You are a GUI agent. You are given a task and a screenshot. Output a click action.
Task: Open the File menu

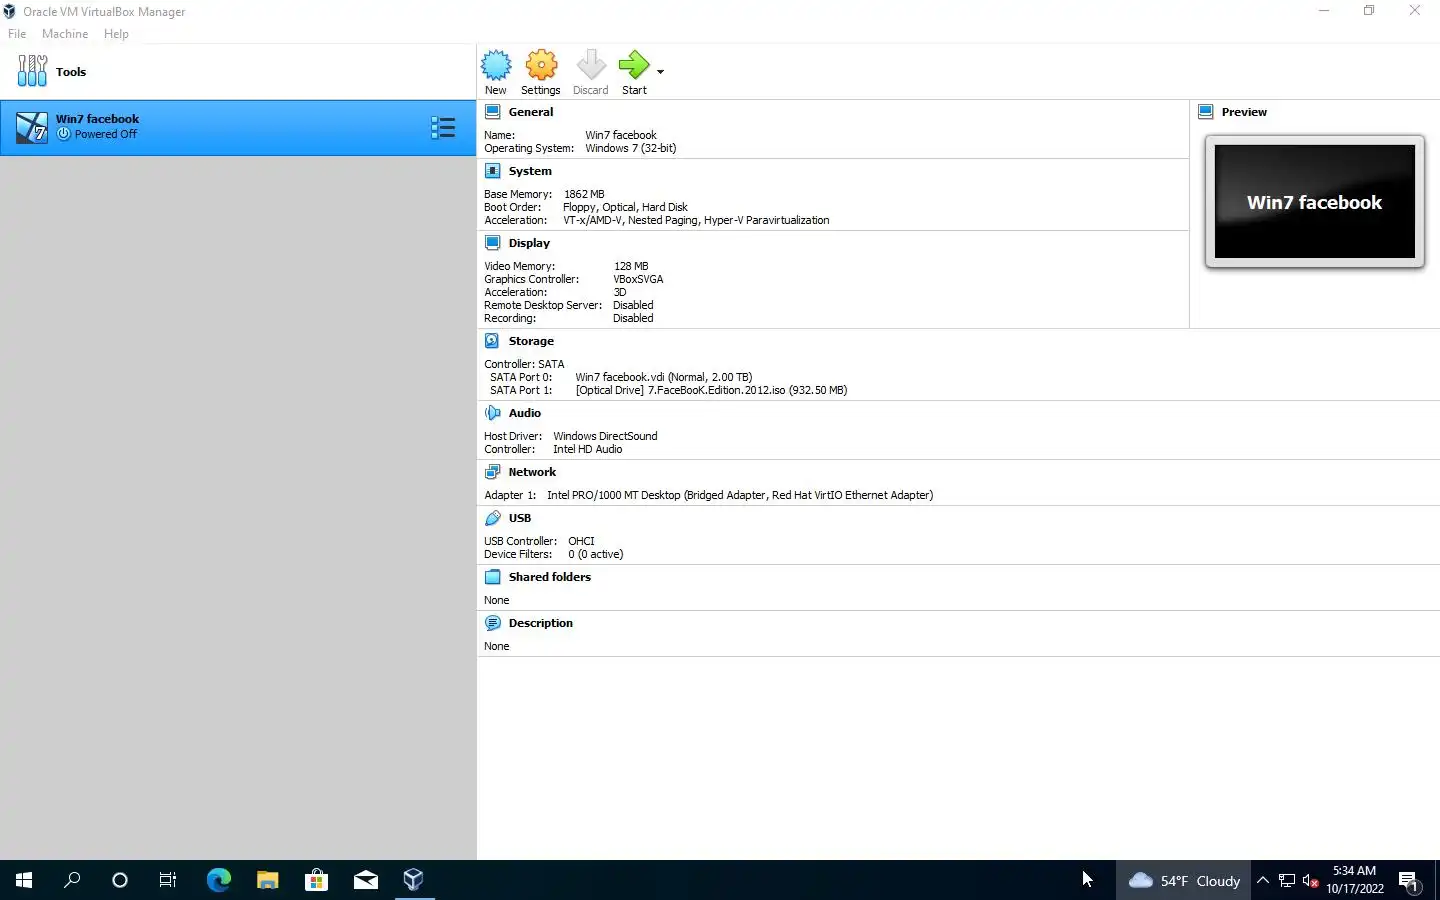point(17,34)
